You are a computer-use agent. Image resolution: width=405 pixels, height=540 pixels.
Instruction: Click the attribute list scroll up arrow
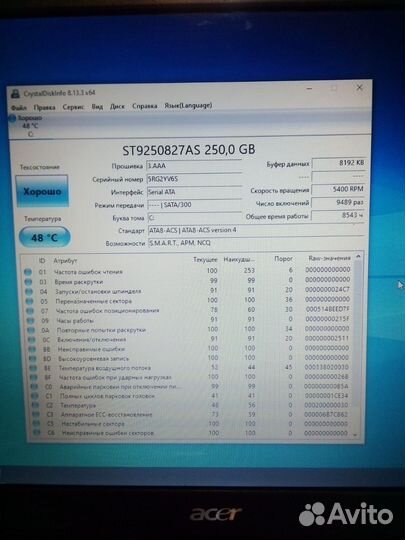pyautogui.click(x=358, y=257)
